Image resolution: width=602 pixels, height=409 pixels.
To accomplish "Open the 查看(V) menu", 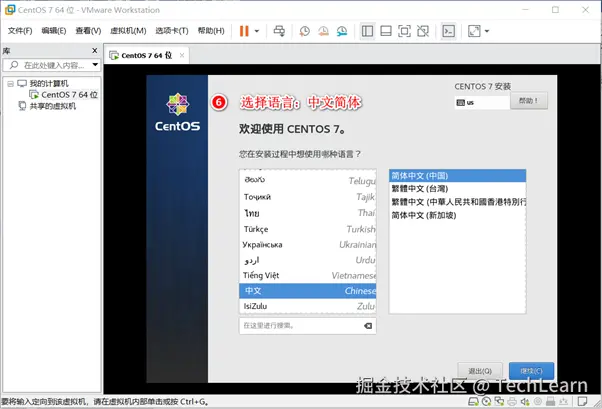I will [88, 31].
